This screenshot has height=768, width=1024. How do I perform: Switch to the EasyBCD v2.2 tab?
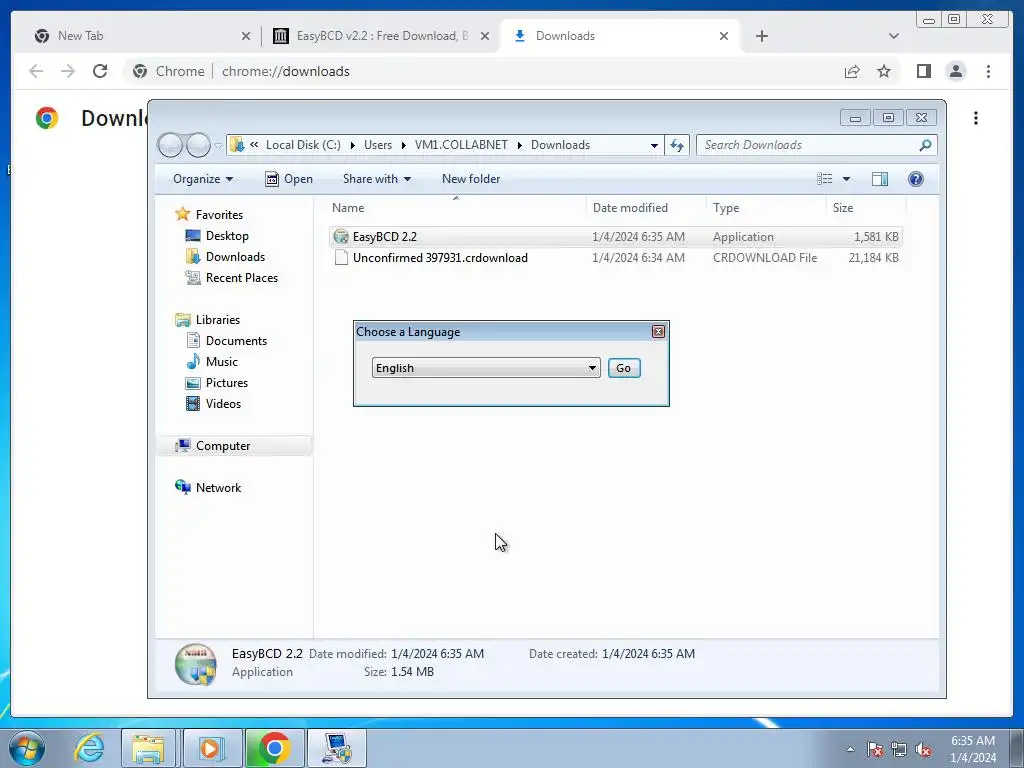(382, 36)
